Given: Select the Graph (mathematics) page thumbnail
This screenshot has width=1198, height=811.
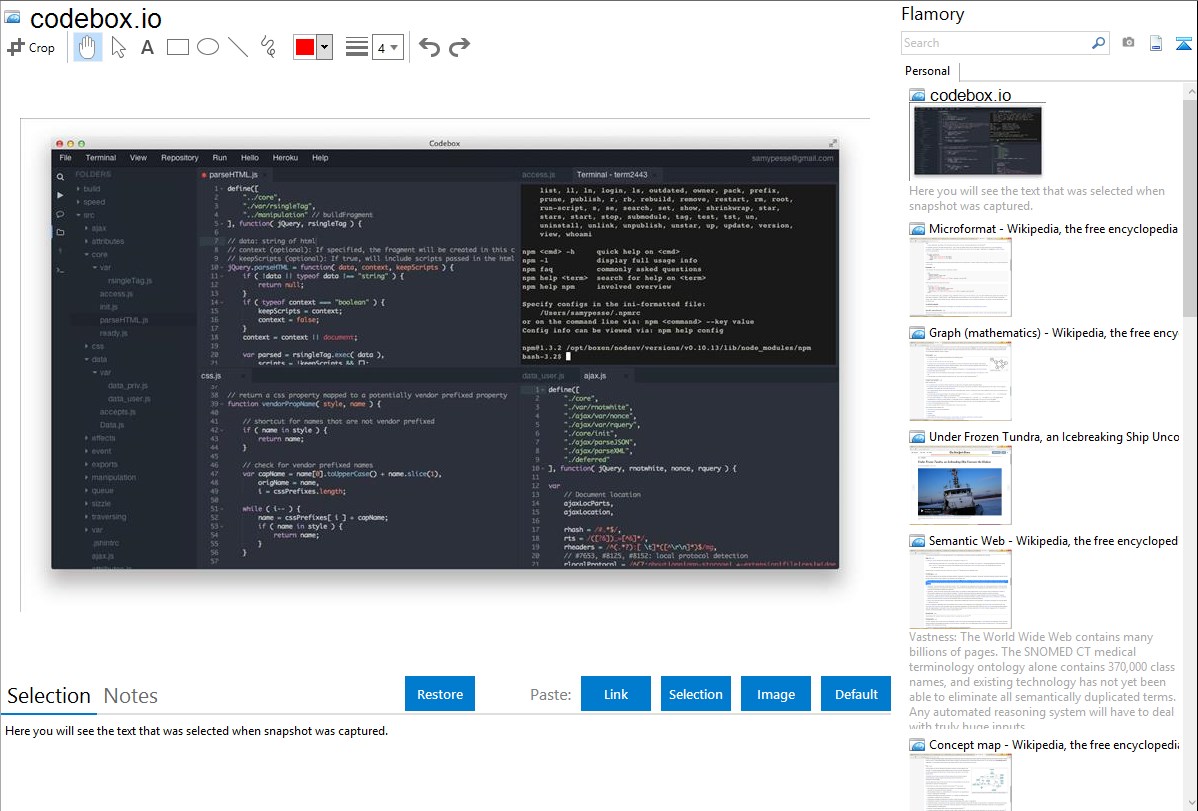Looking at the screenshot, I should 960,381.
